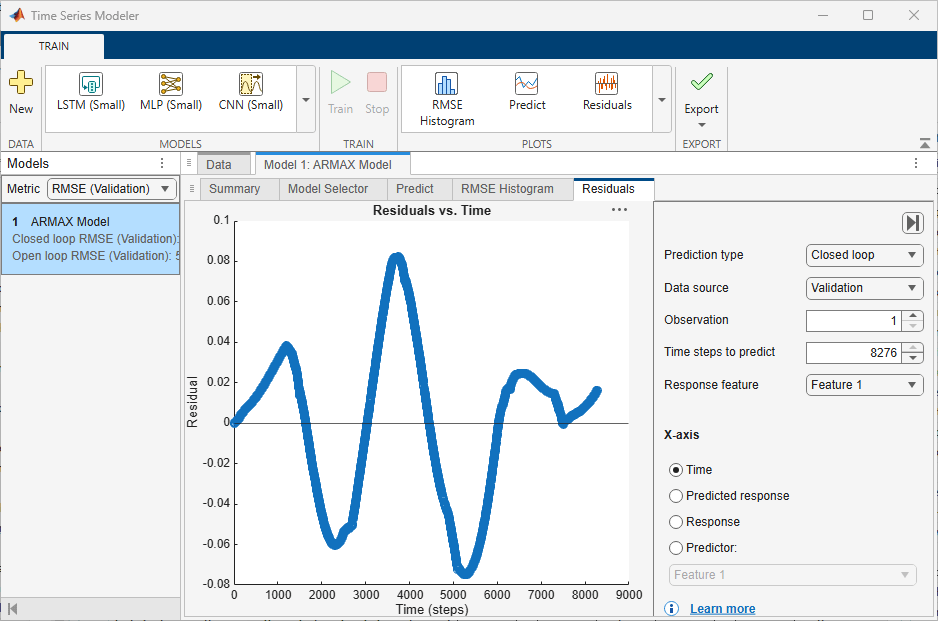
Task: Collapse the residuals options side panel
Action: pyautogui.click(x=912, y=223)
